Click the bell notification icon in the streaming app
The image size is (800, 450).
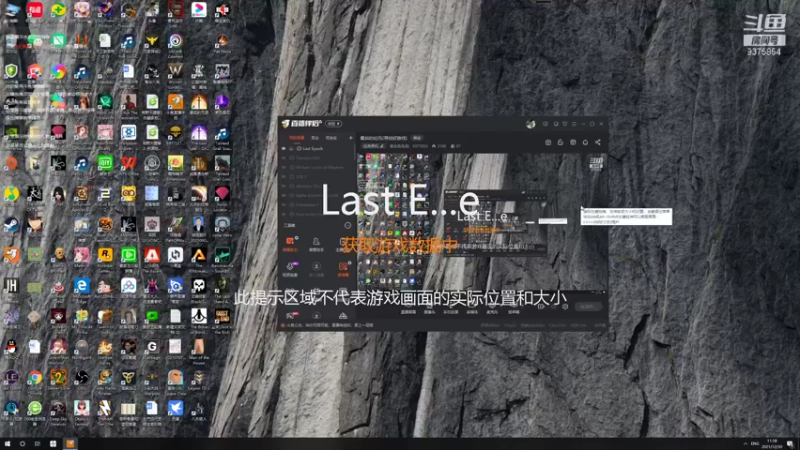(585, 142)
